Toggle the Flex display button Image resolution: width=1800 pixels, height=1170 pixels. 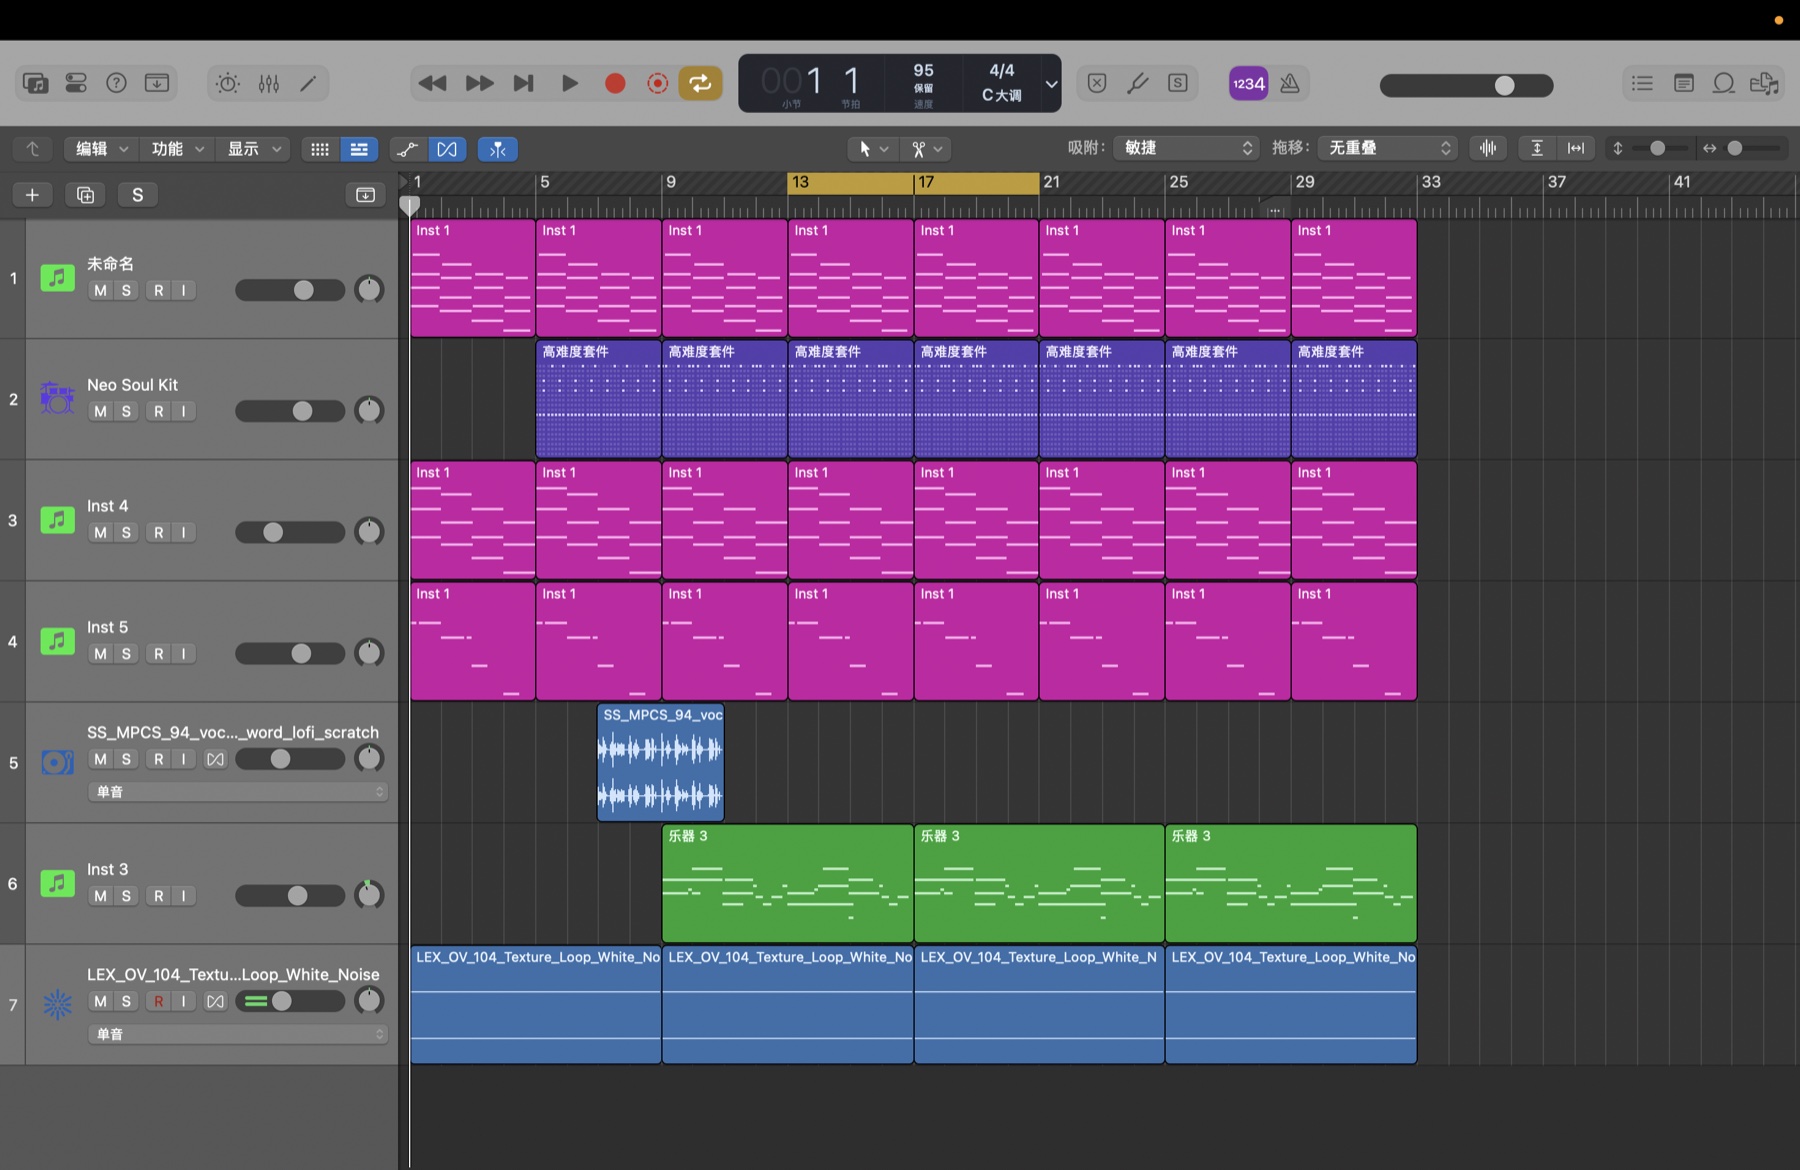tap(447, 149)
